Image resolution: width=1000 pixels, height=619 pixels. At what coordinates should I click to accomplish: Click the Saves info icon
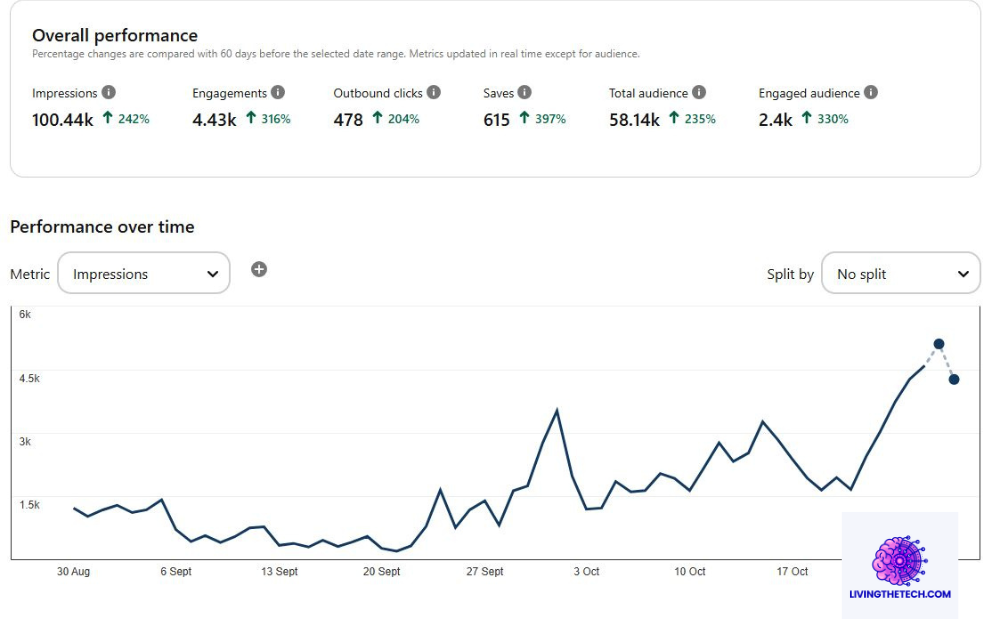pyautogui.click(x=524, y=92)
